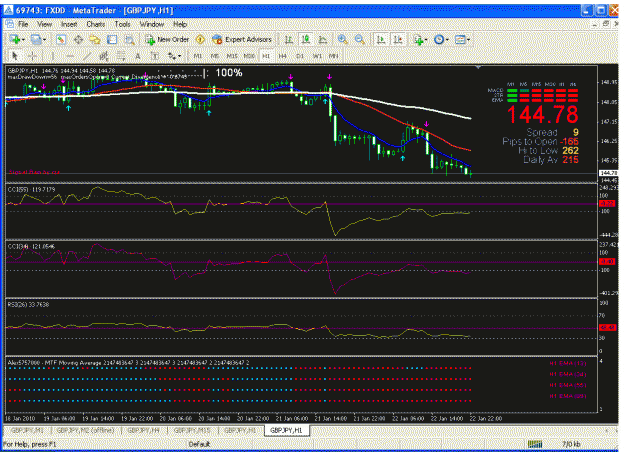Viewport: 625px width, 452px height.
Task: Toggle the Terminal window
Action: [x=112, y=39]
